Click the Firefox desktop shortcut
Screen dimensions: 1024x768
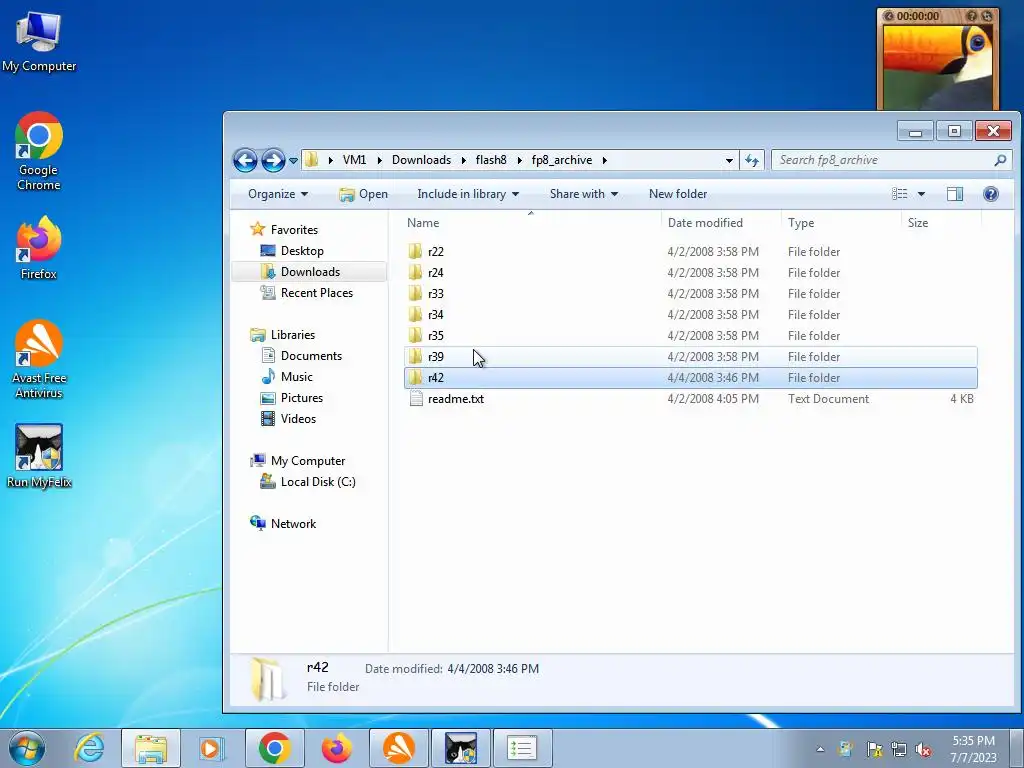click(x=39, y=248)
